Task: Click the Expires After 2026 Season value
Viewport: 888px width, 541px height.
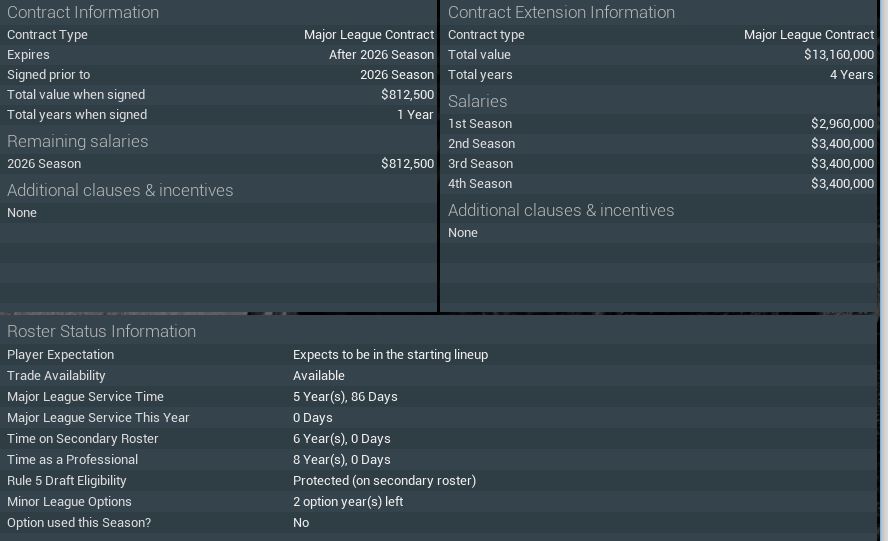Action: tap(381, 54)
